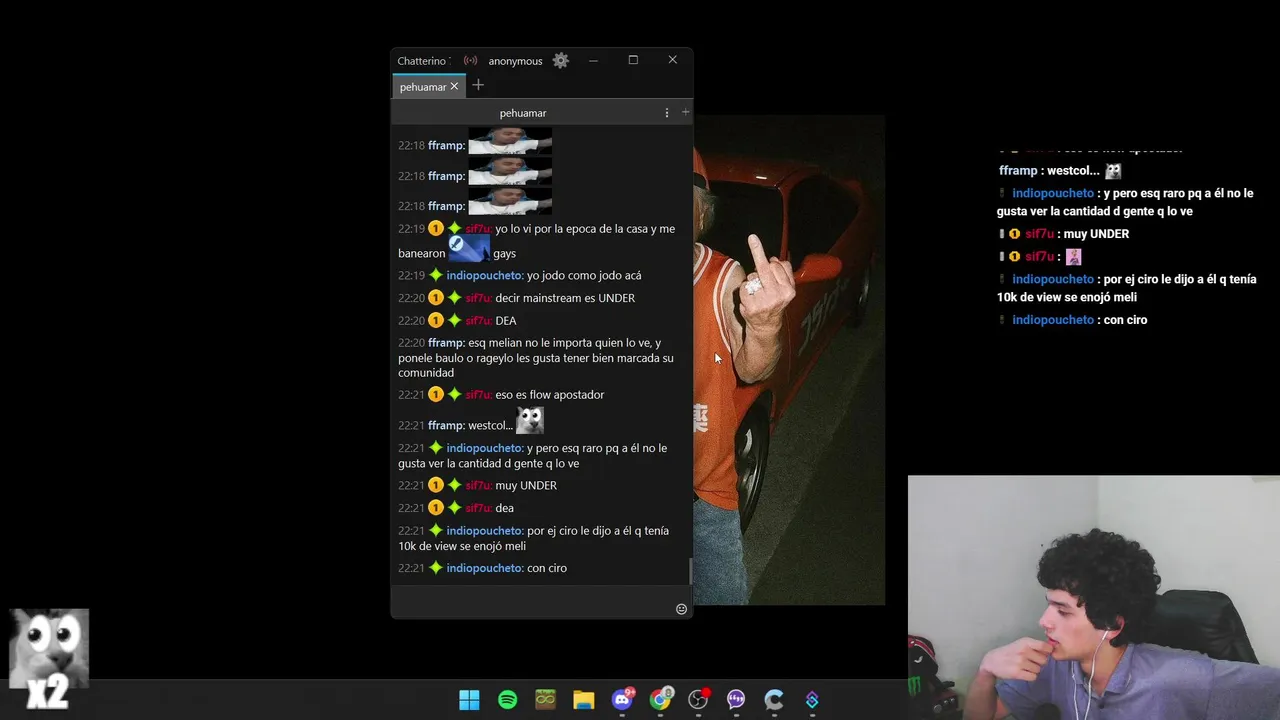Click green badge on 'y pero esq raro'
Image resolution: width=1280 pixels, height=720 pixels.
[x=435, y=448]
